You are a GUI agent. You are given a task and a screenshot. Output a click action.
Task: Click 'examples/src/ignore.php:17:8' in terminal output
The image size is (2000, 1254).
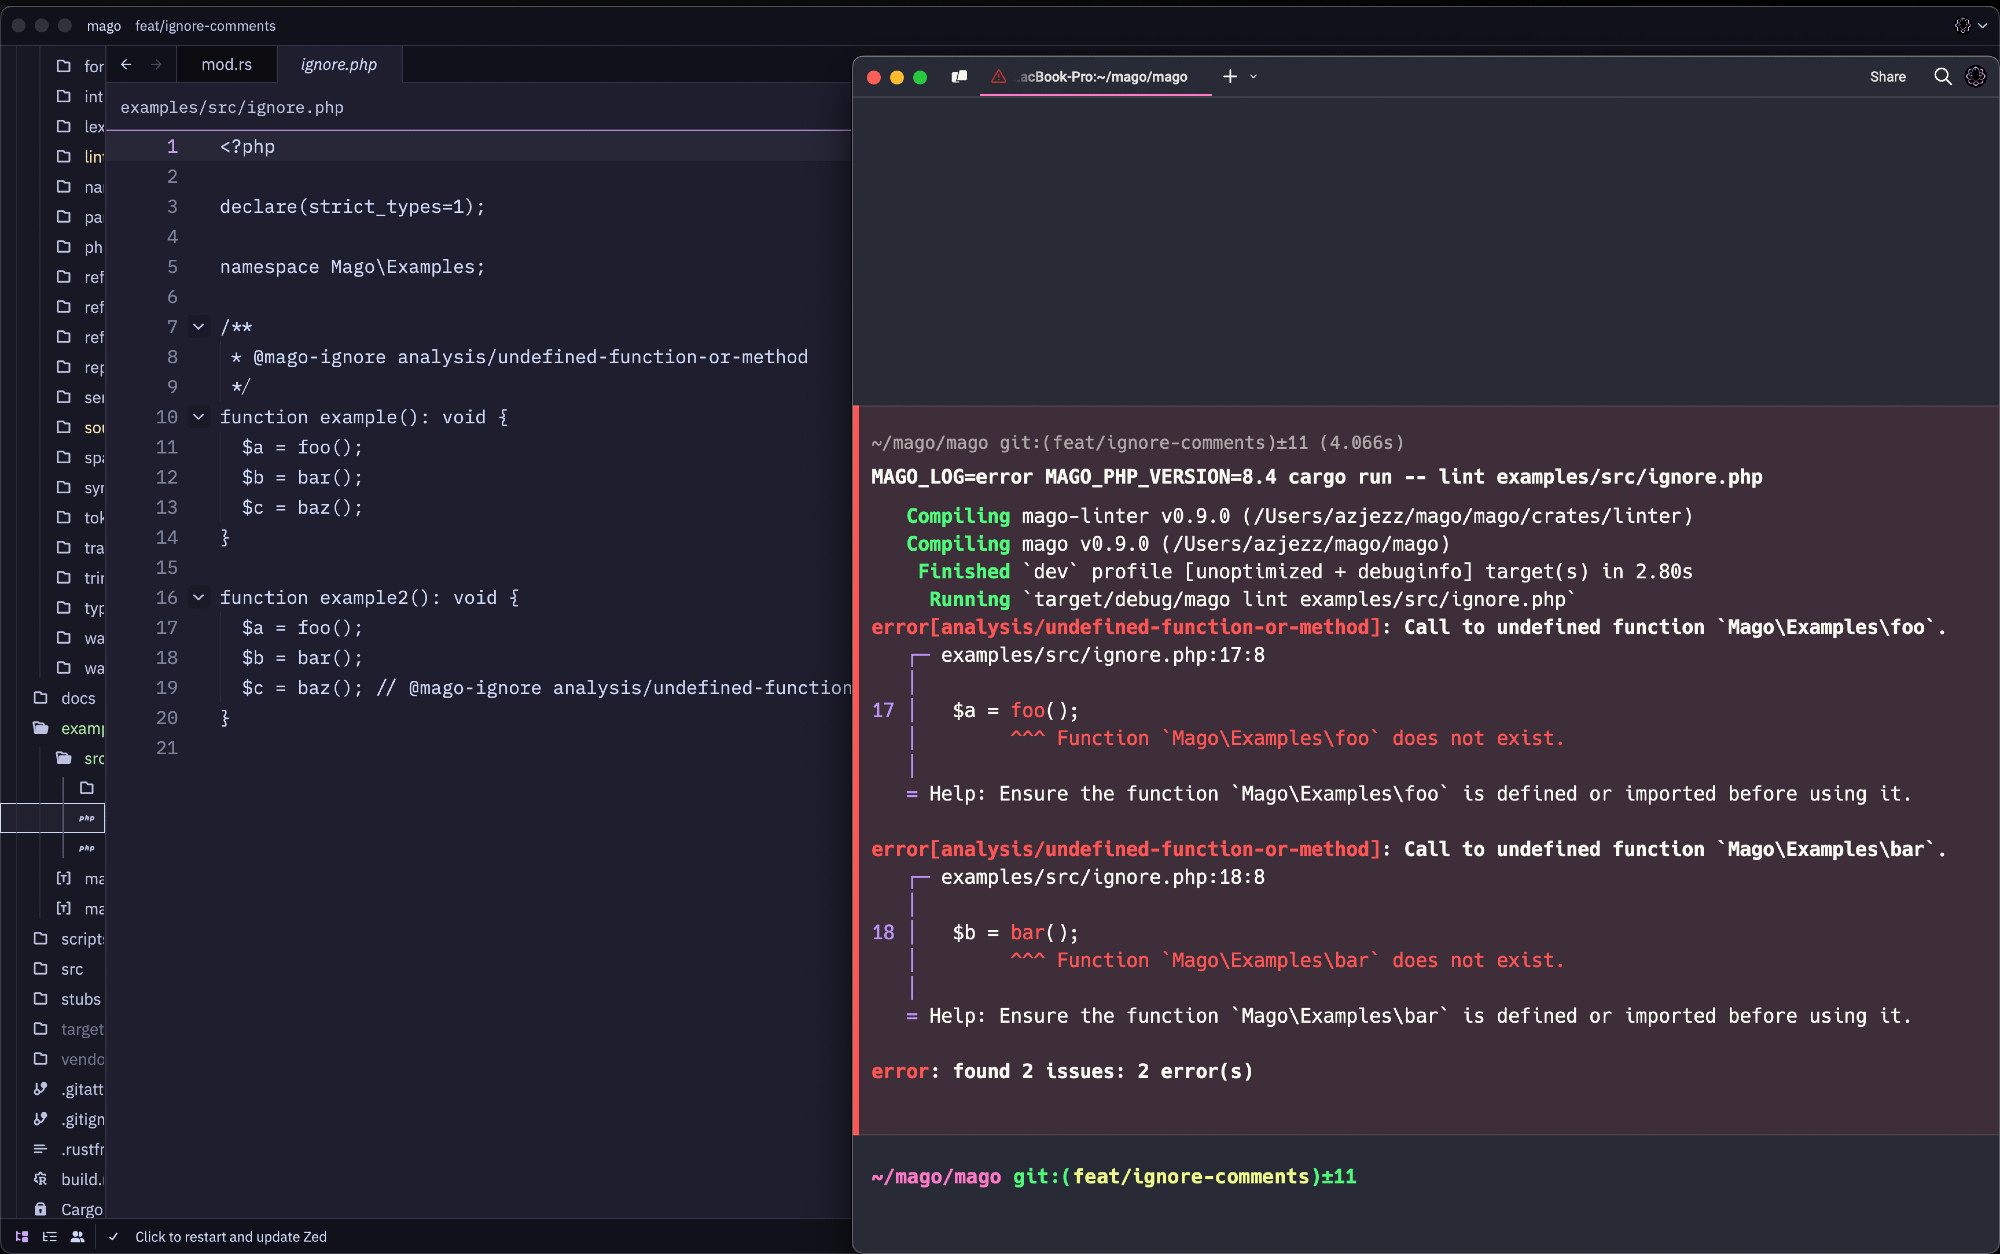(1102, 655)
